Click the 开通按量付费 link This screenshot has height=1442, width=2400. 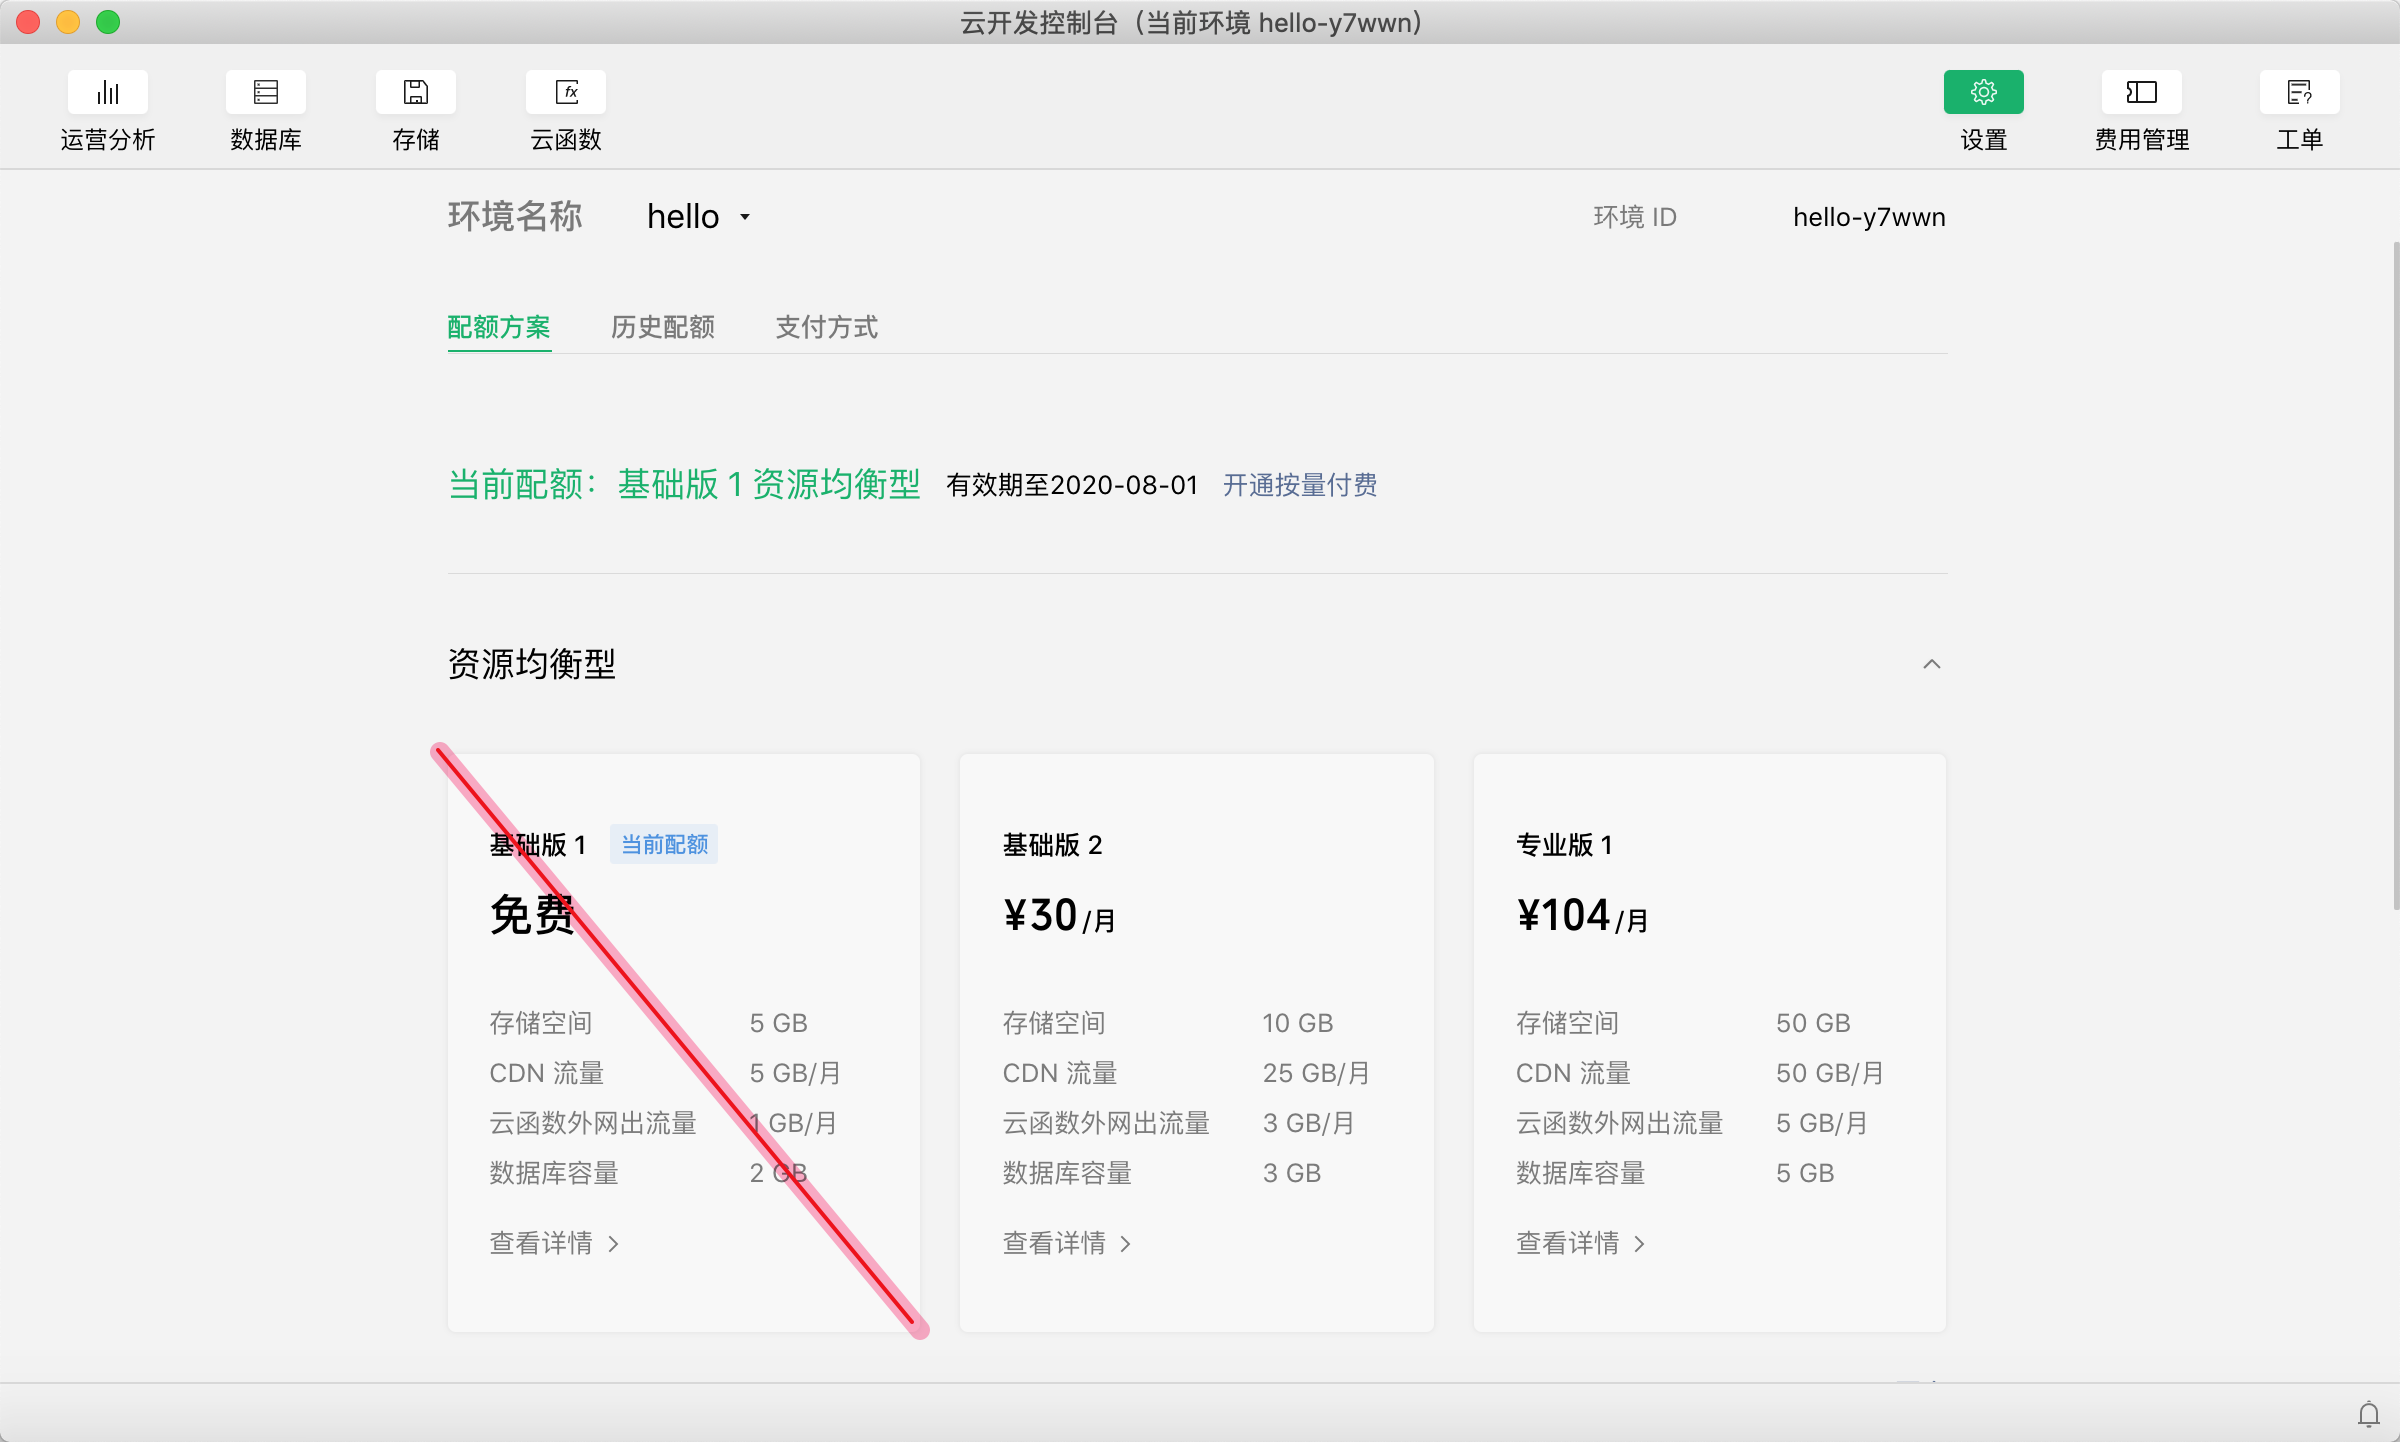[x=1299, y=485]
